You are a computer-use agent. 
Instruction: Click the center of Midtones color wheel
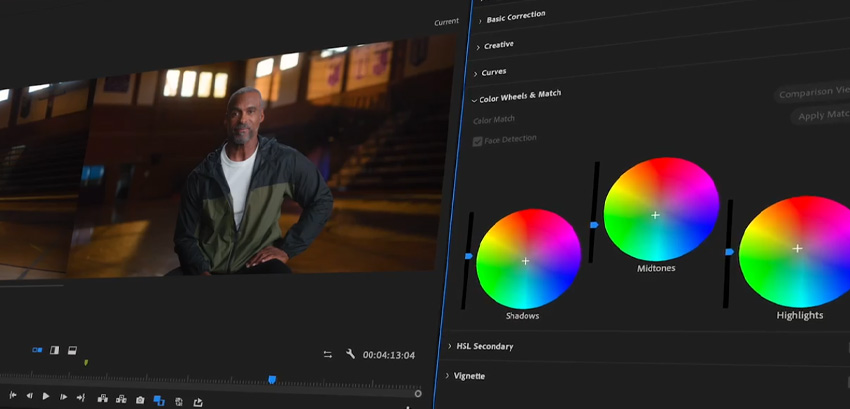pos(655,215)
